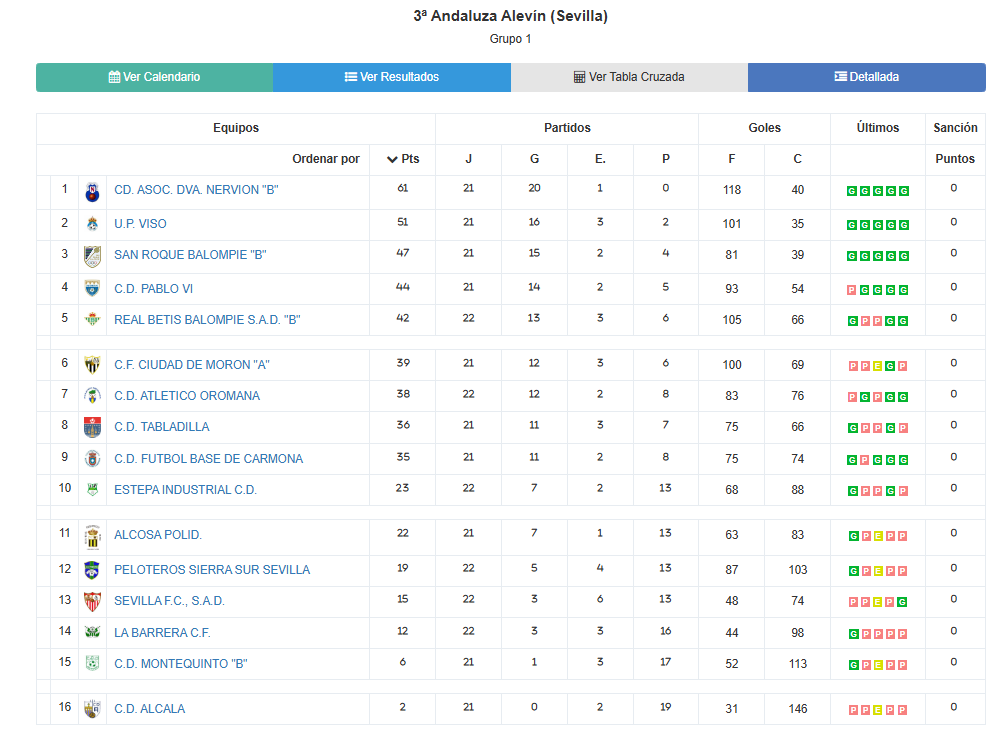Open U.P. VISO team link
Viewport: 1006px width, 732px height.
pyautogui.click(x=140, y=224)
